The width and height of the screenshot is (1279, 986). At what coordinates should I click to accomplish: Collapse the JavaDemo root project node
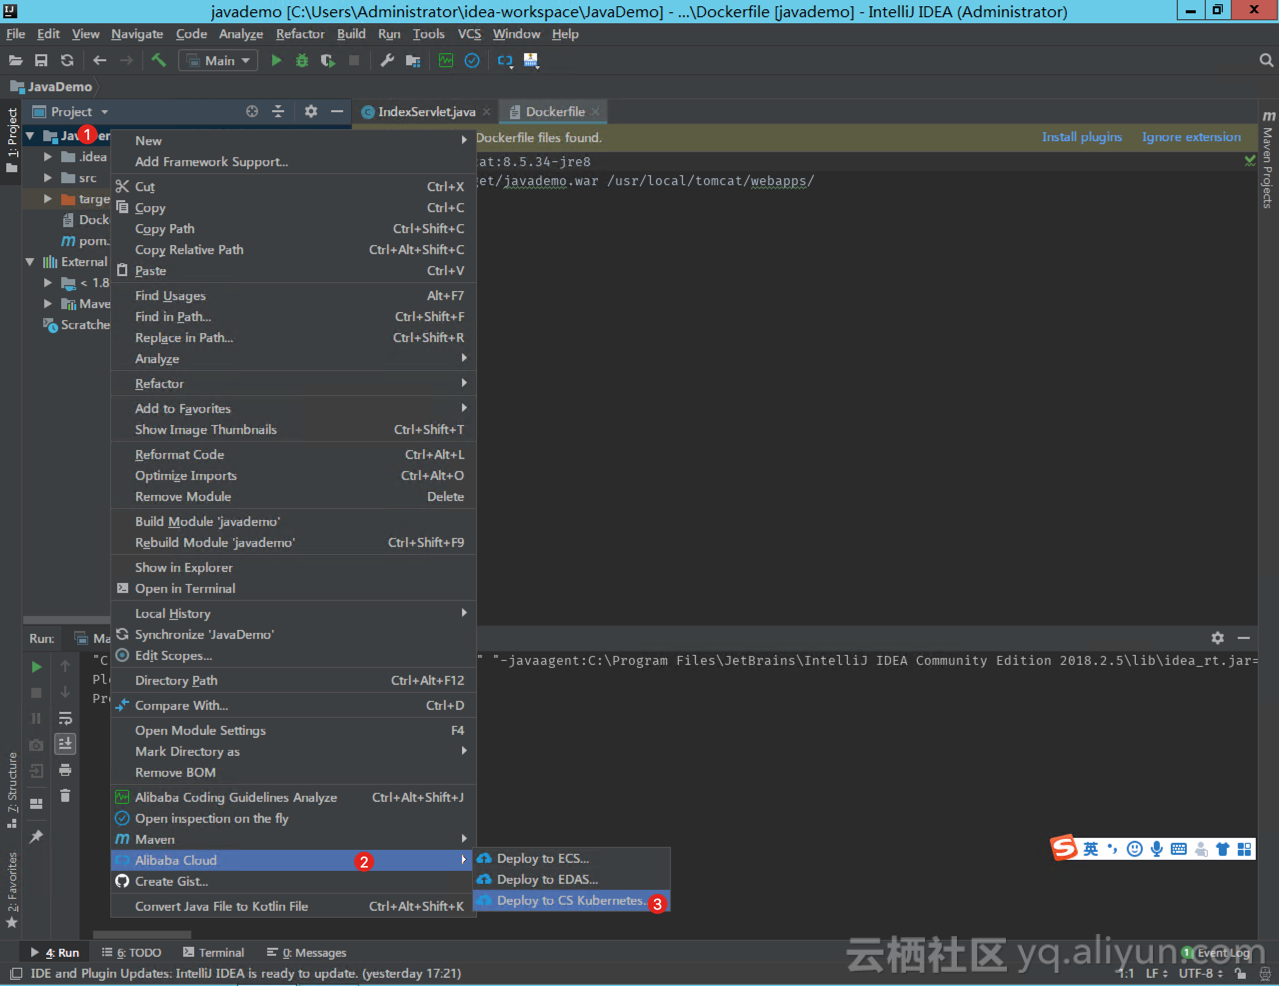30,136
